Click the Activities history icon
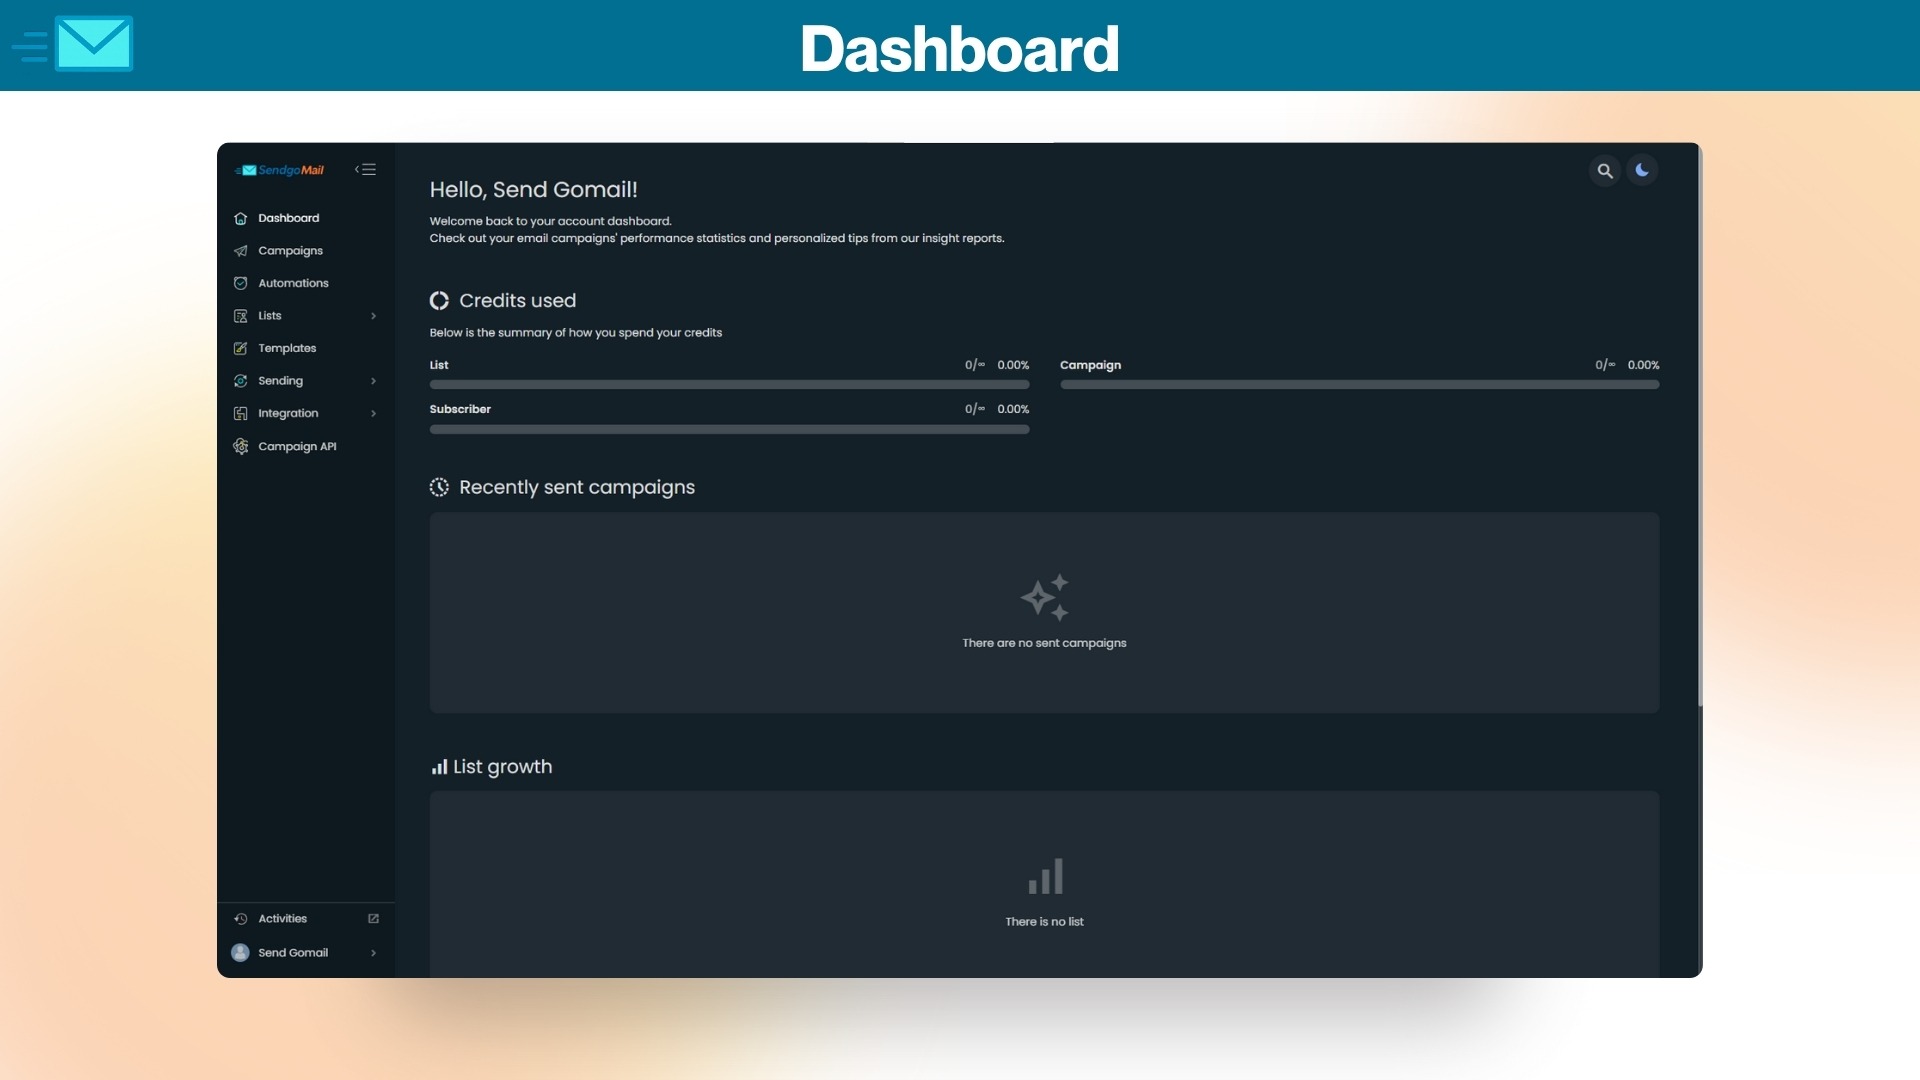This screenshot has width=1920, height=1080. pyautogui.click(x=240, y=919)
